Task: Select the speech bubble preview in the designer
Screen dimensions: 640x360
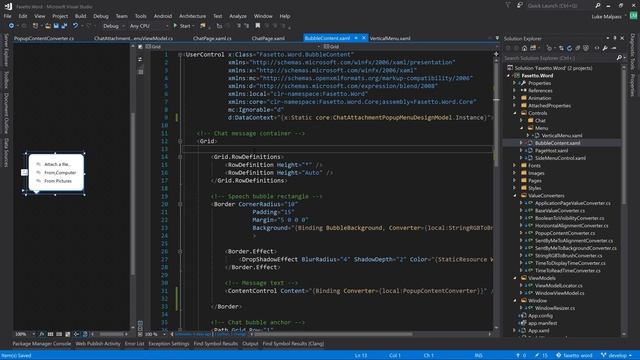Action: coord(56,172)
